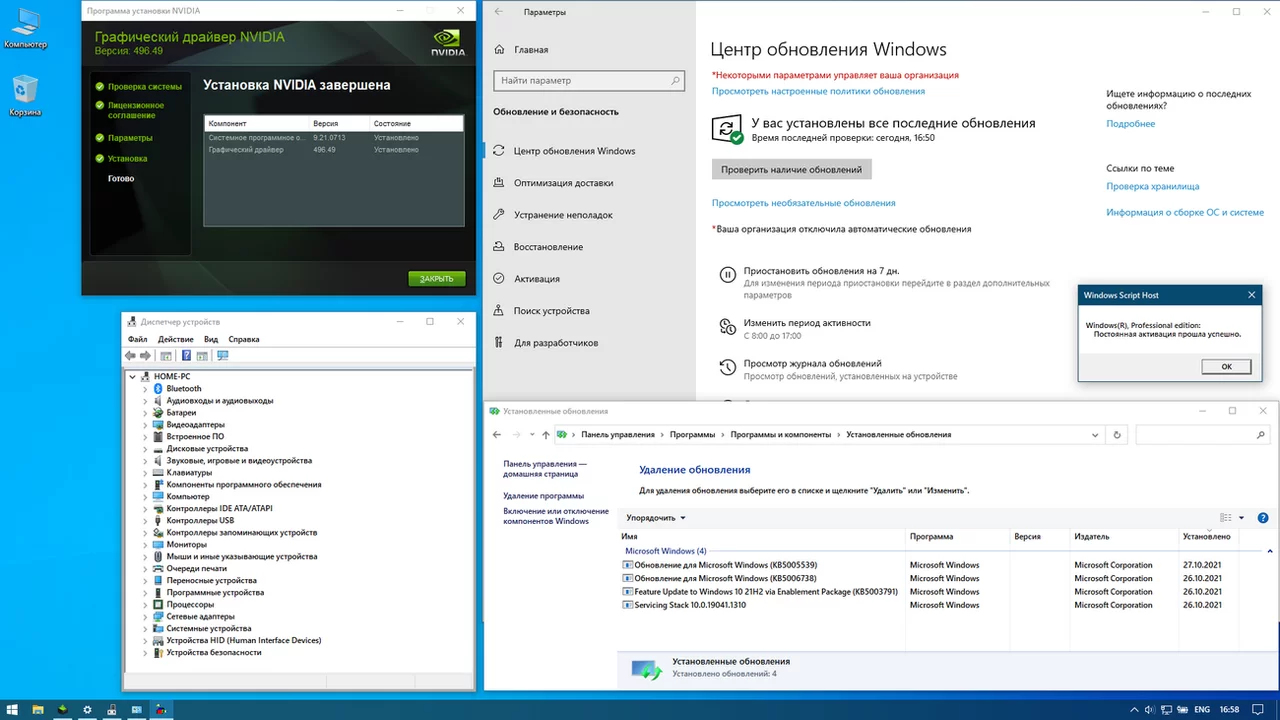This screenshot has height=720, width=1280.
Task: Open the Упорядочить dropdown
Action: pos(656,518)
